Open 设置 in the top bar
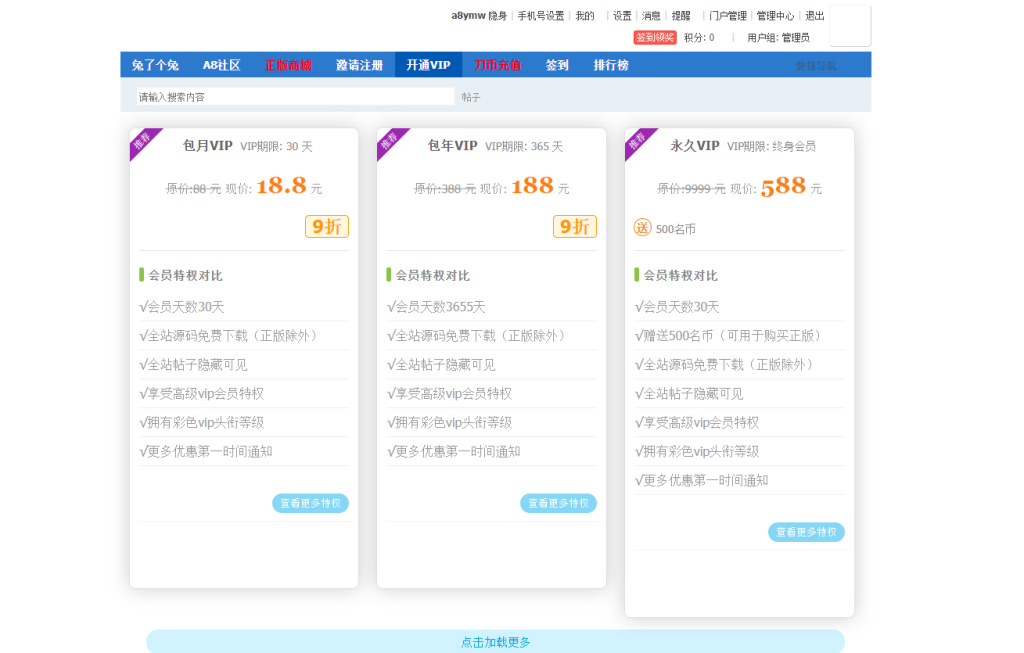This screenshot has width=1024, height=653. (622, 16)
